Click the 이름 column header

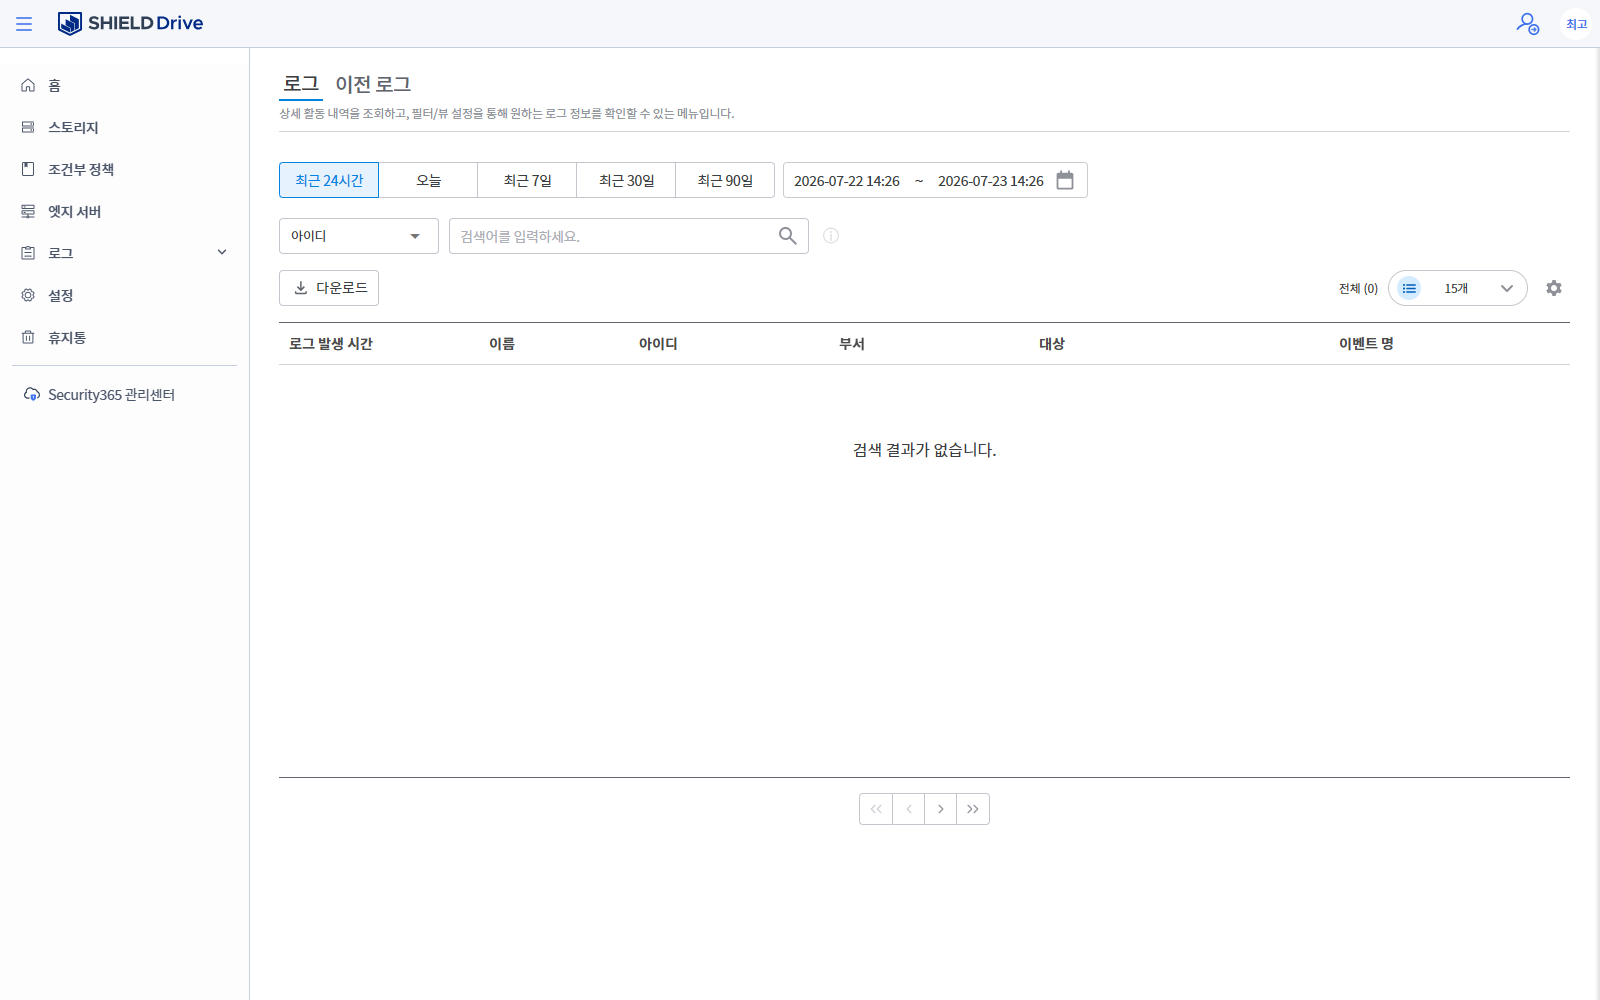502,344
